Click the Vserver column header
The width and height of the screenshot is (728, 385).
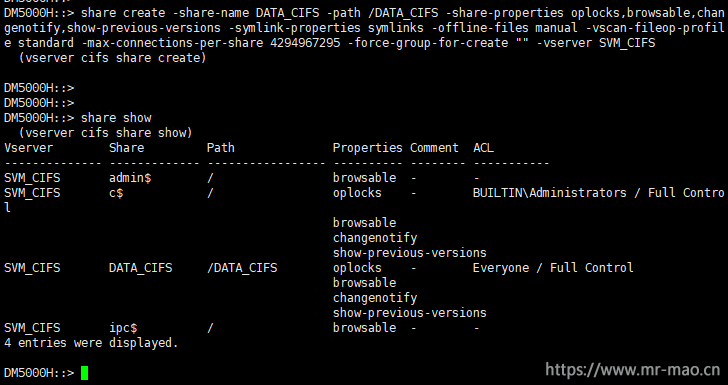pos(28,148)
